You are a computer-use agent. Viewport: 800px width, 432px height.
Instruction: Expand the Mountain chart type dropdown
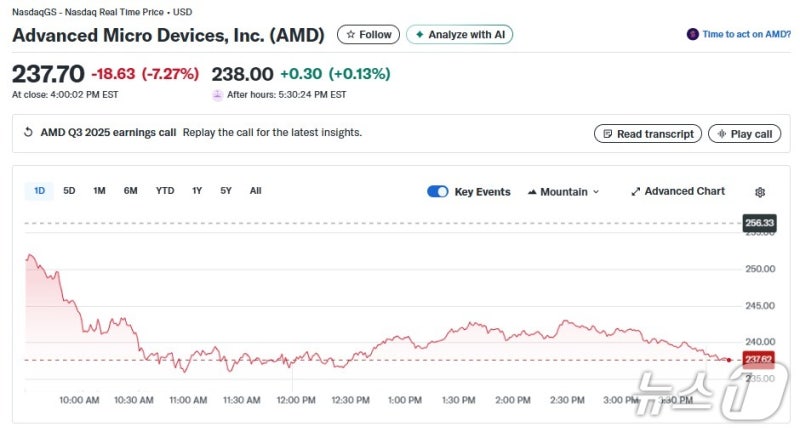coord(563,192)
